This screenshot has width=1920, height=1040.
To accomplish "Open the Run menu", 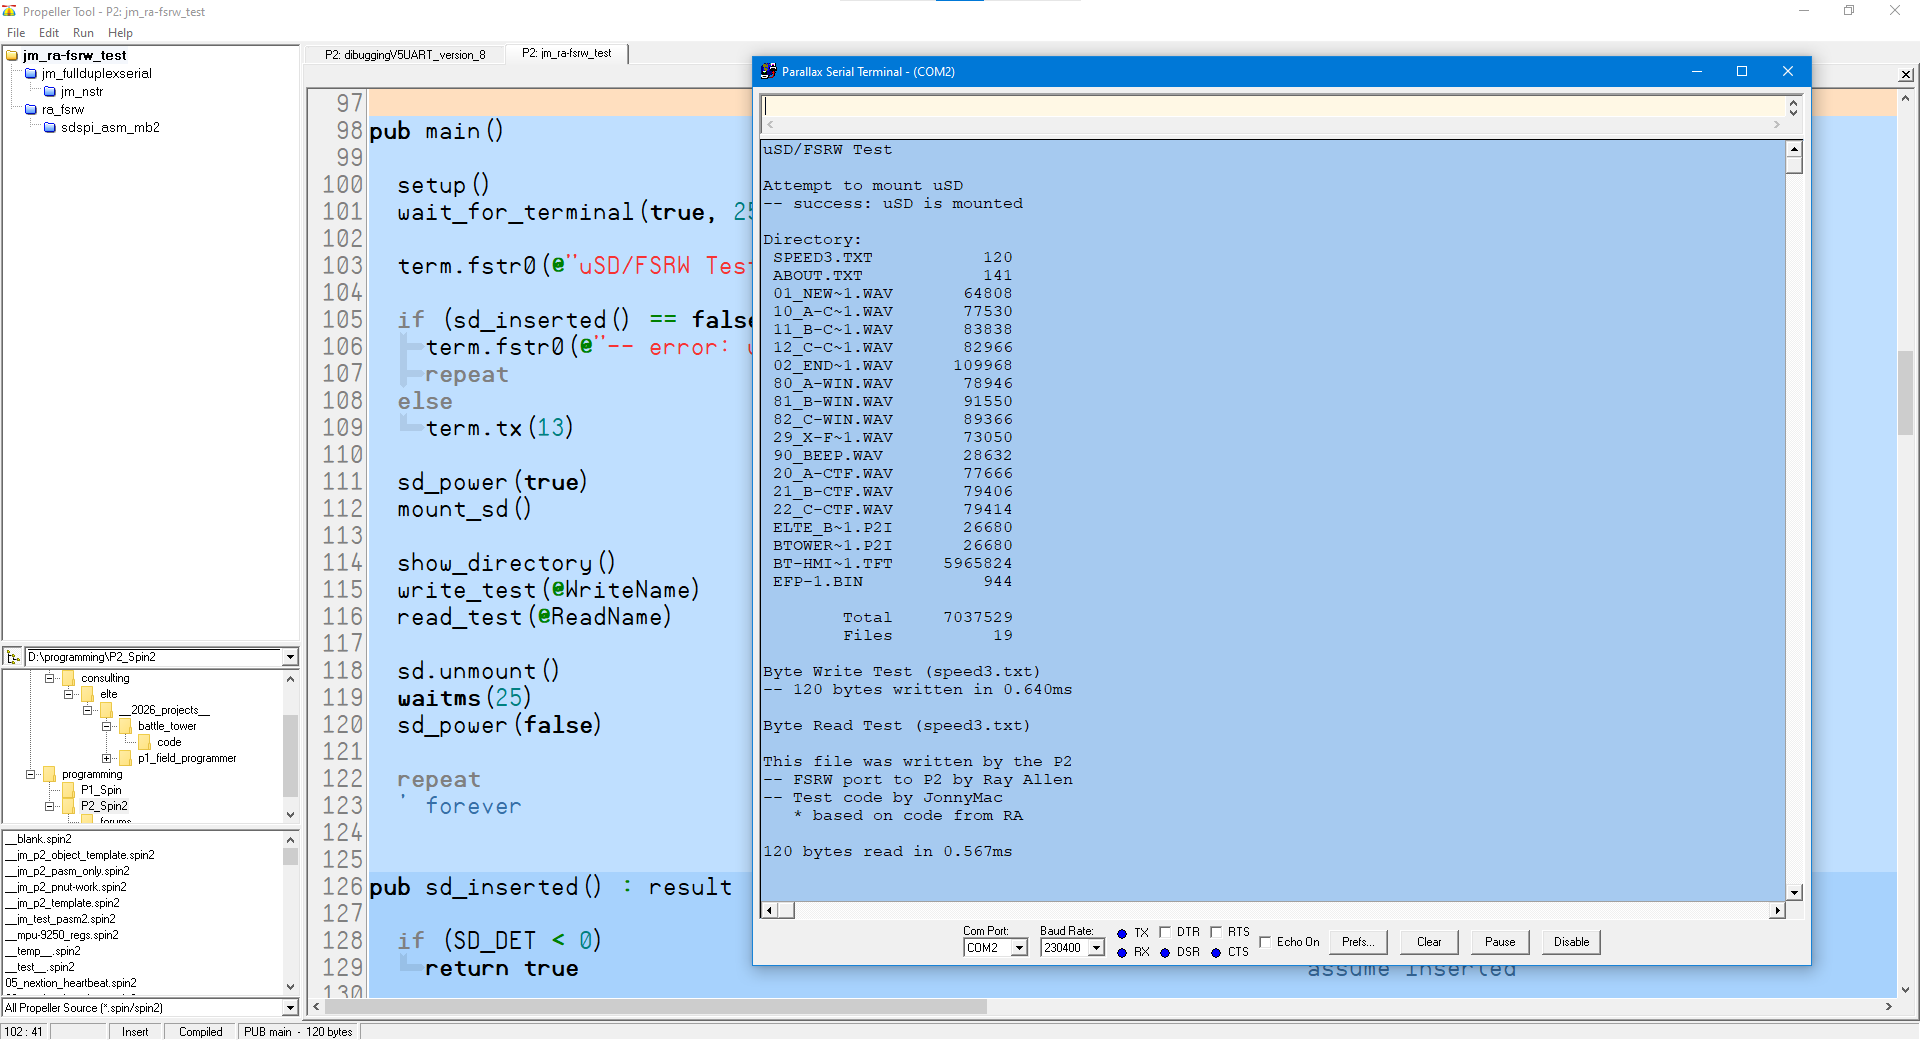I will click(83, 33).
